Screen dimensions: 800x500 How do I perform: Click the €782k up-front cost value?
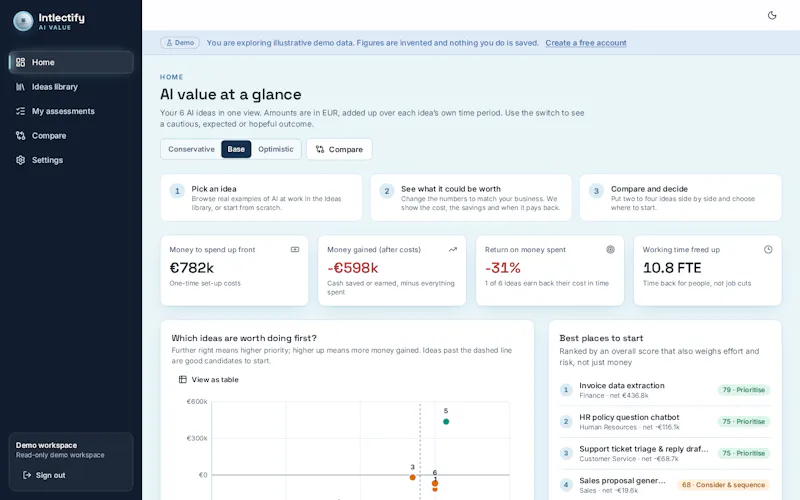click(x=191, y=268)
